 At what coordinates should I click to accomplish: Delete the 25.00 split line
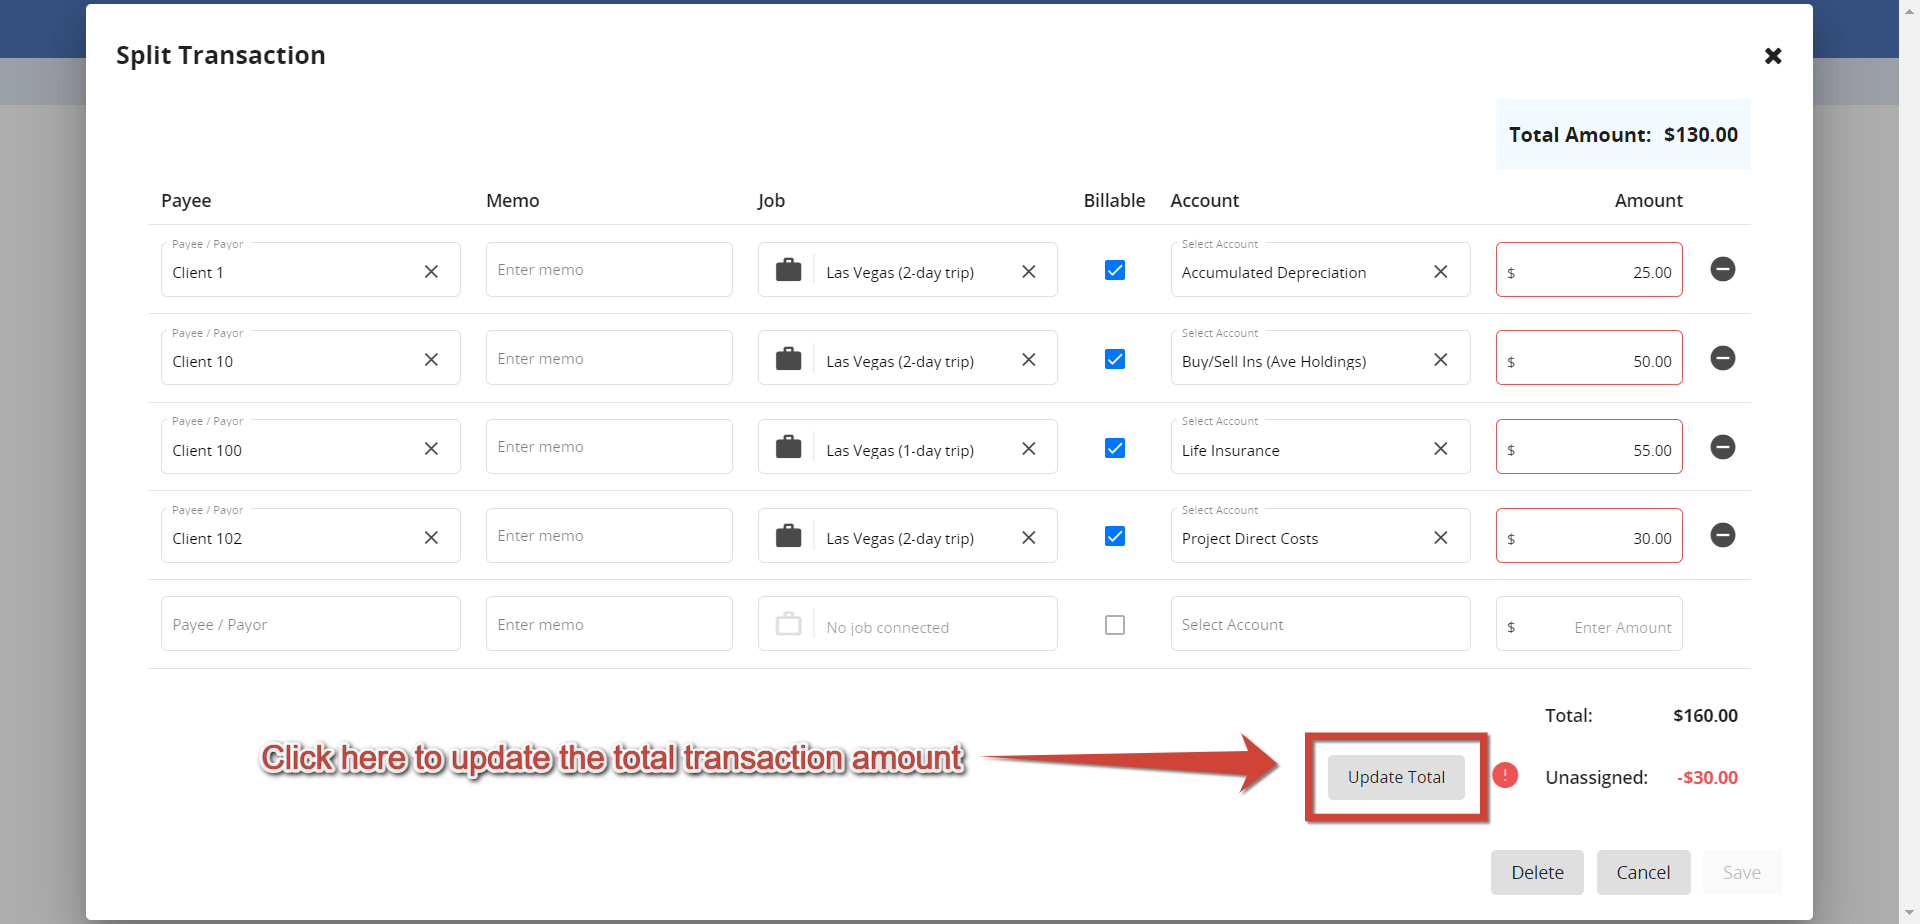[1723, 269]
